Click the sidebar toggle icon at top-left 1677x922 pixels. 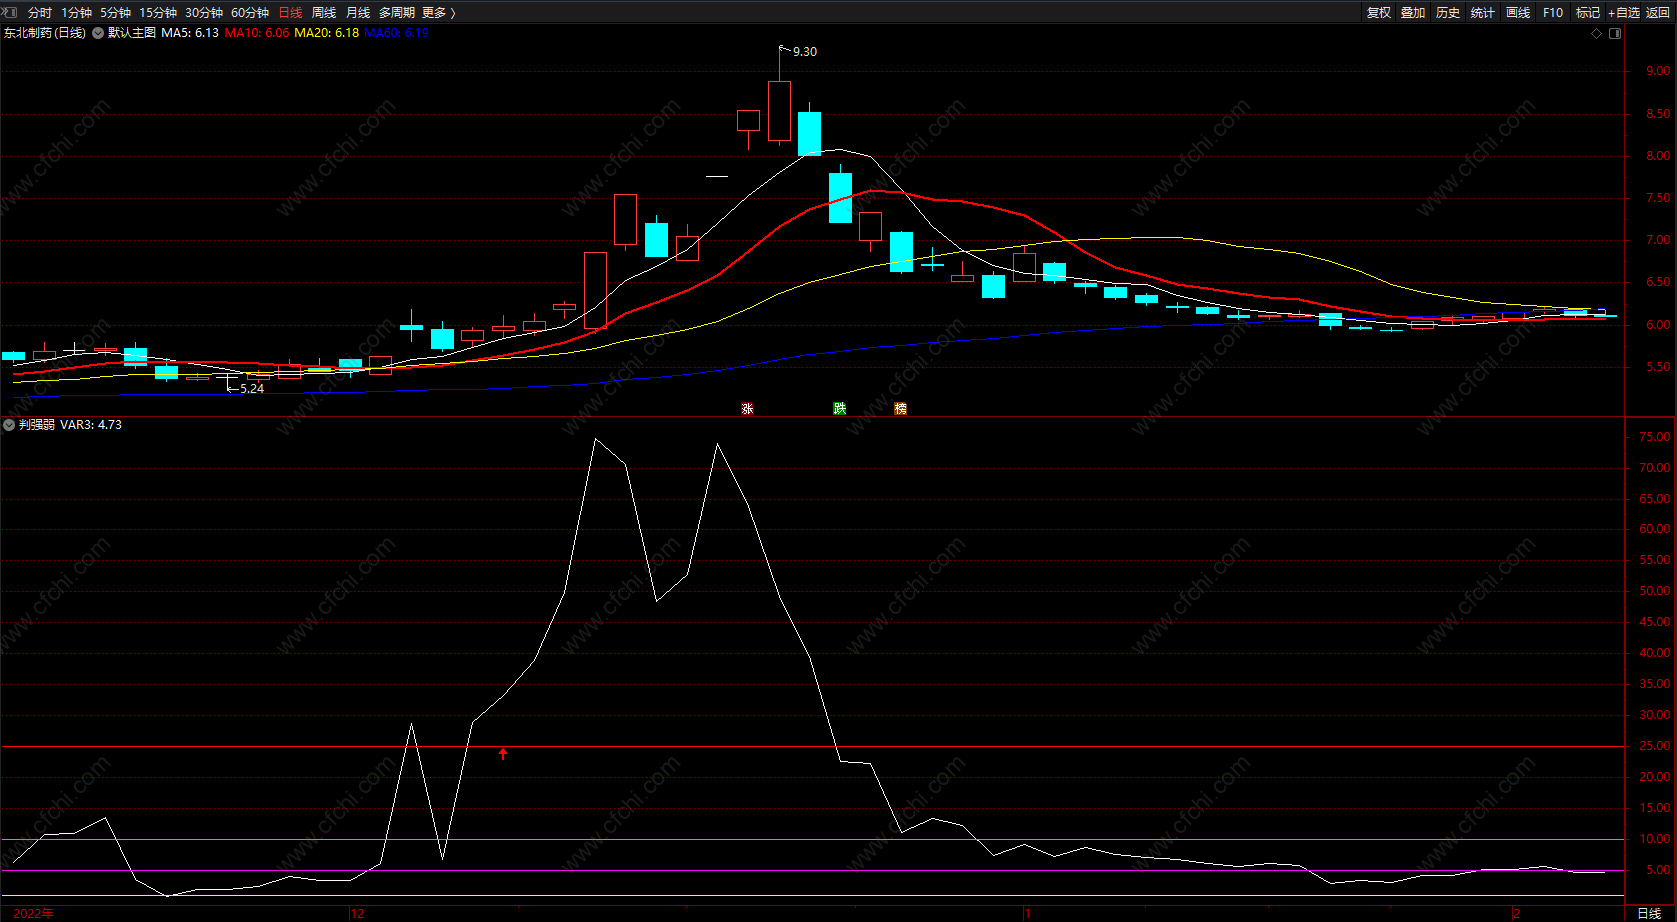(x=10, y=12)
